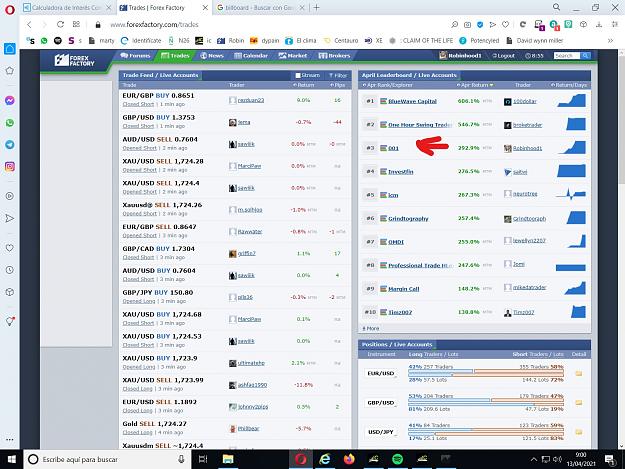Open the Investfin return chart thumbnail
625x469 pixels.
pyautogui.click(x=571, y=171)
